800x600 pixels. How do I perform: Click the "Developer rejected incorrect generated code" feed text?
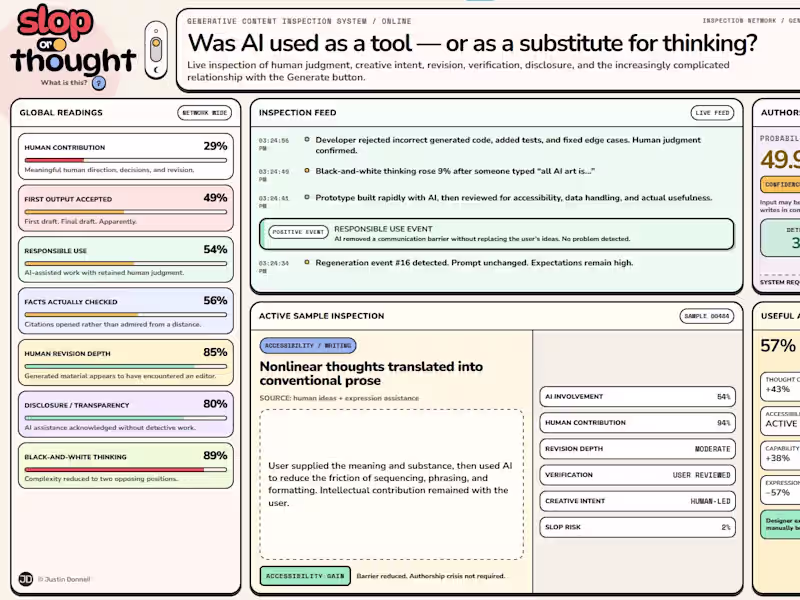click(x=508, y=145)
